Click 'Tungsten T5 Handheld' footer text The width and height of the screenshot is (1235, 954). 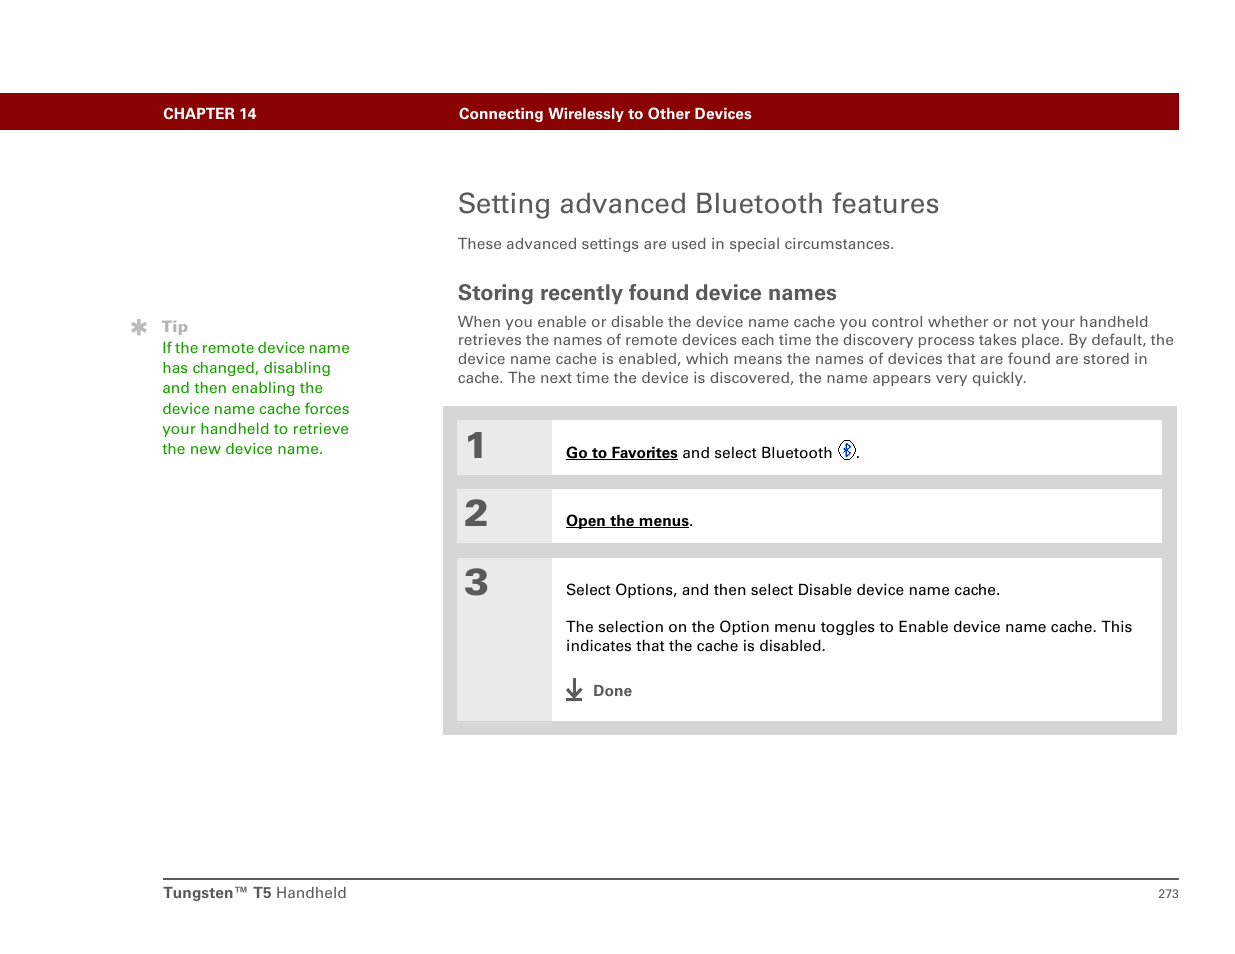pyautogui.click(x=255, y=893)
